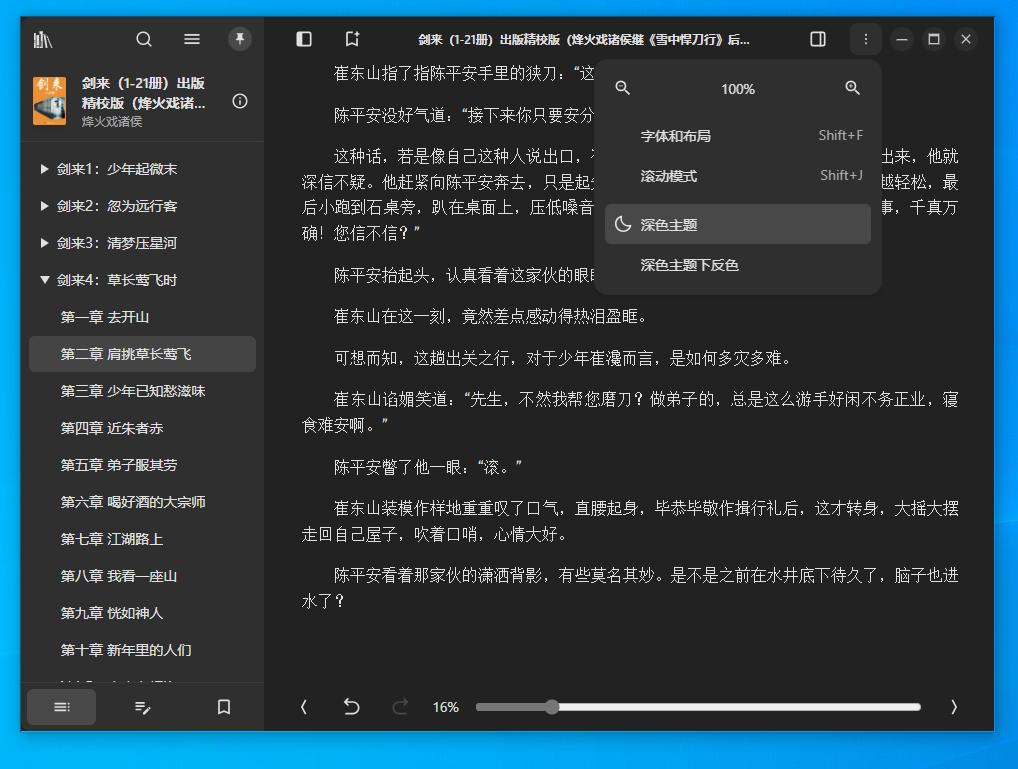Screen dimensions: 1018x769
Task: Go to previous page arrow
Action: [x=304, y=707]
